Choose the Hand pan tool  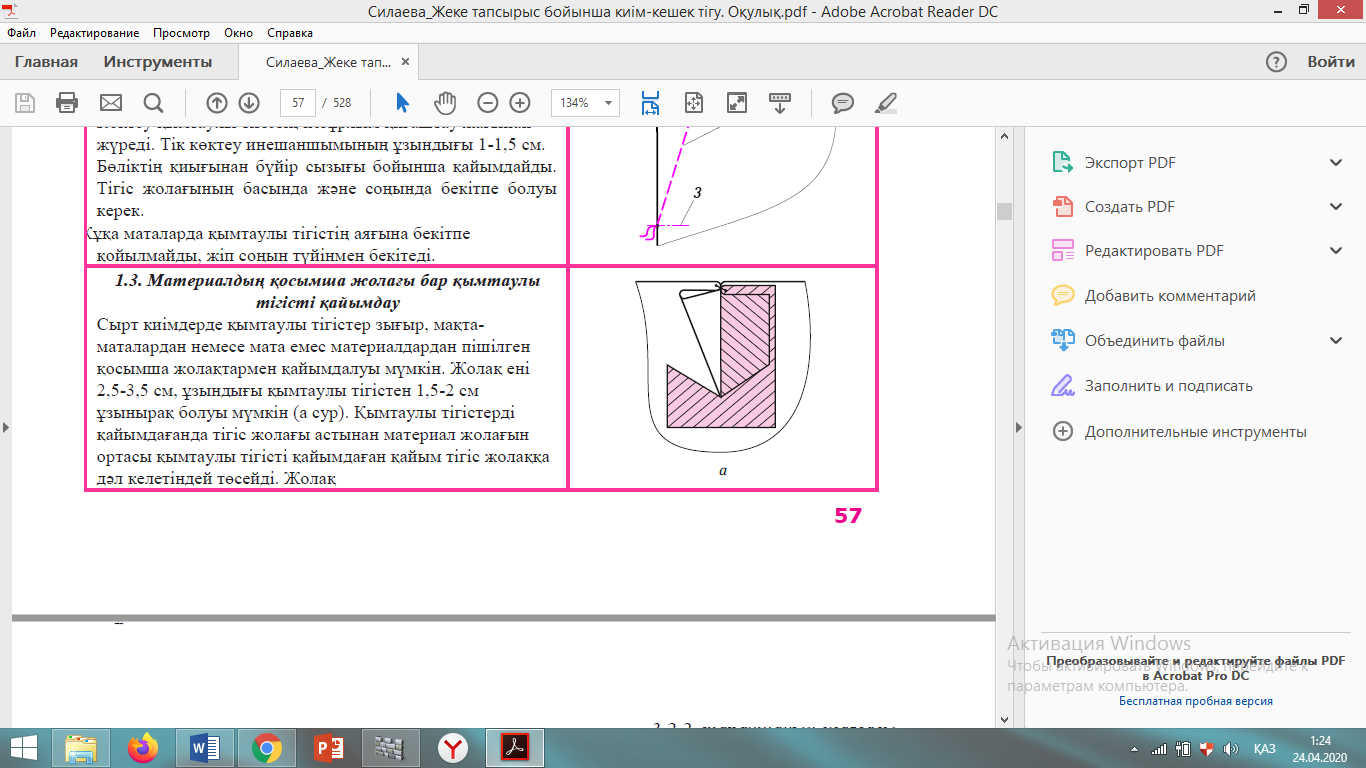[445, 102]
